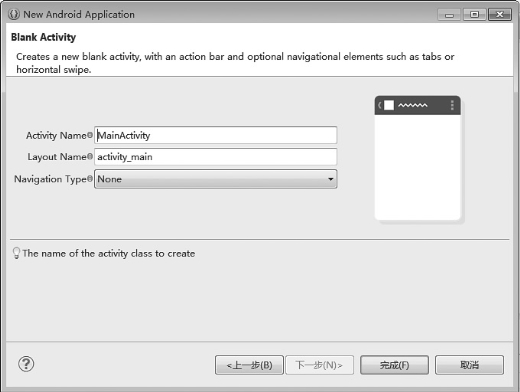Click the phone layout preview thumbnail
The width and height of the screenshot is (520, 392).
pos(418,158)
